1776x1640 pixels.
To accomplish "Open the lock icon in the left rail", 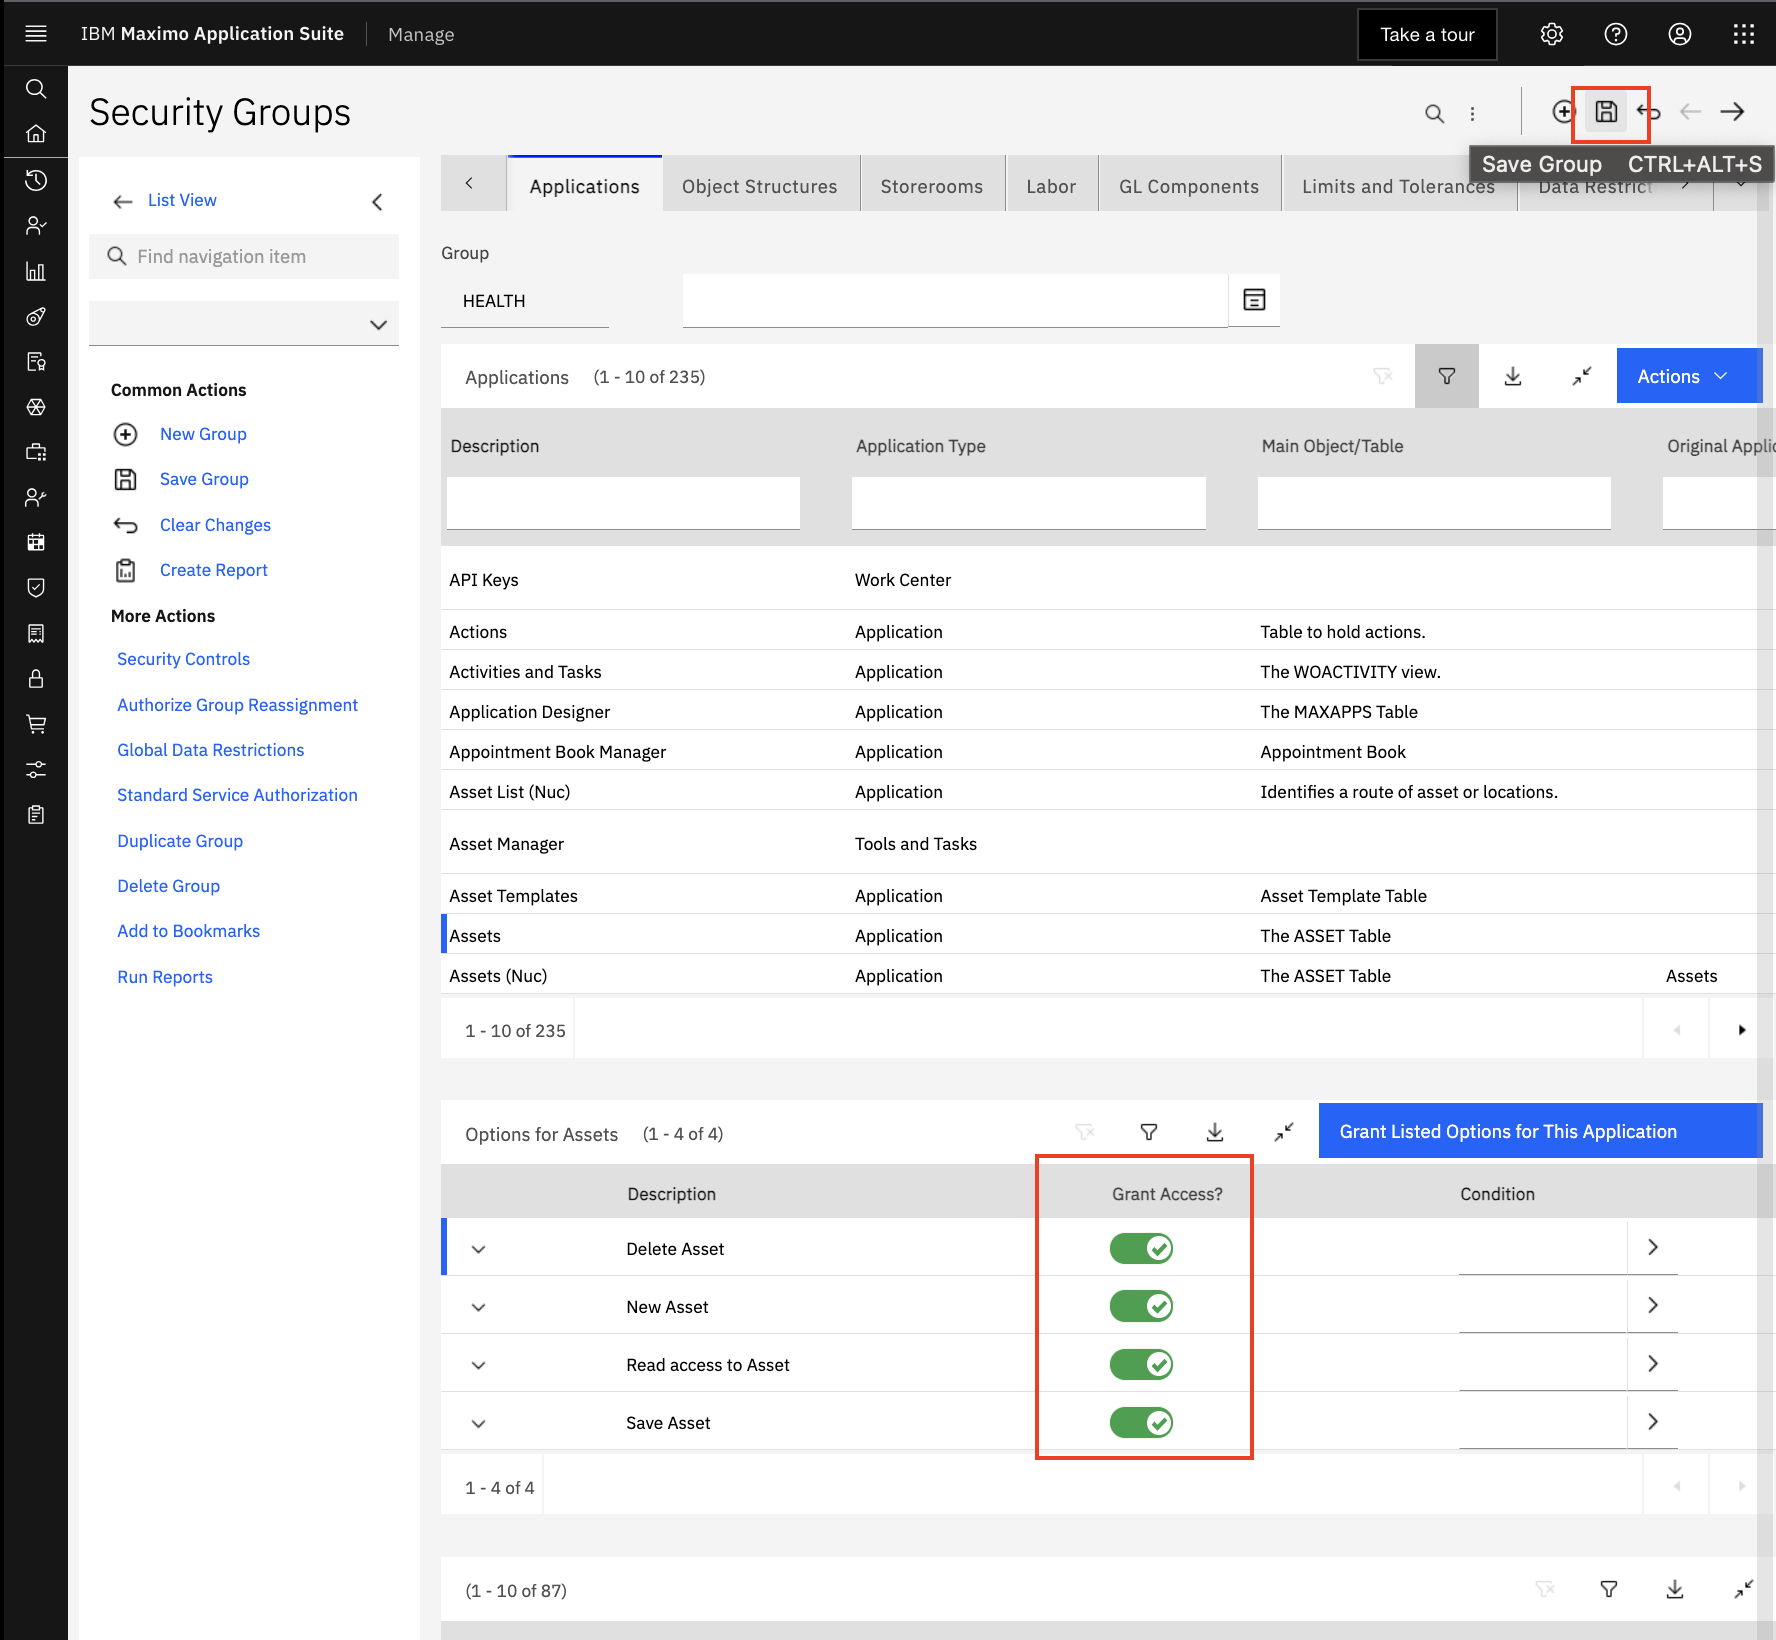I will coord(36,679).
